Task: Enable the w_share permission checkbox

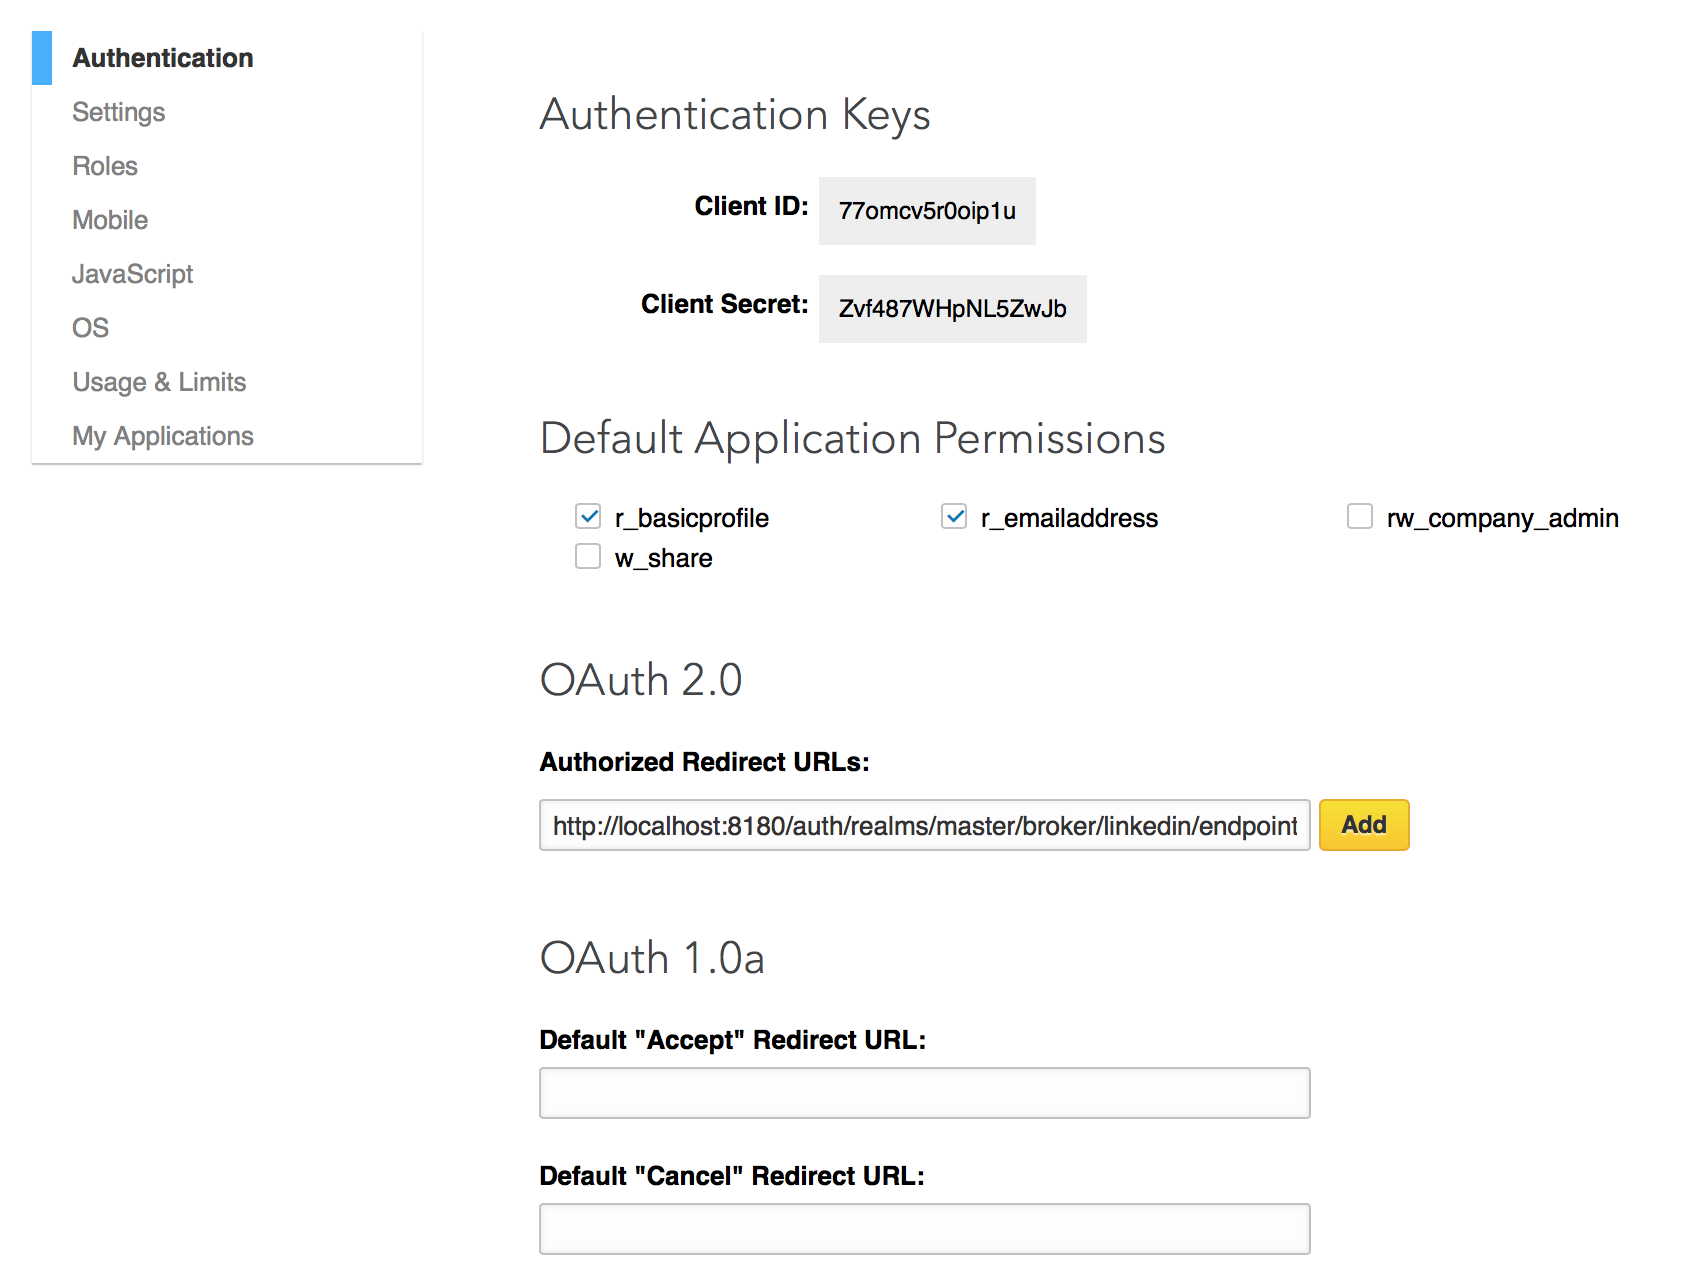Action: point(588,556)
